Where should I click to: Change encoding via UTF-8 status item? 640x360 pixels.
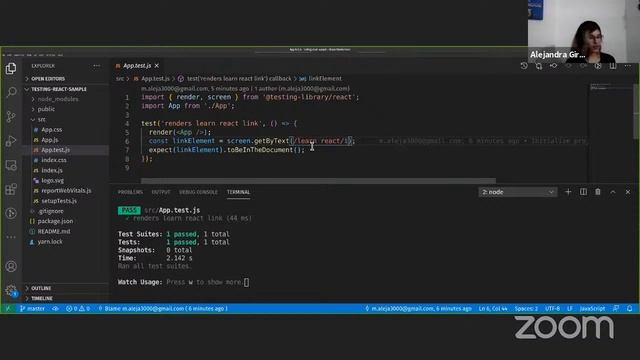552,309
